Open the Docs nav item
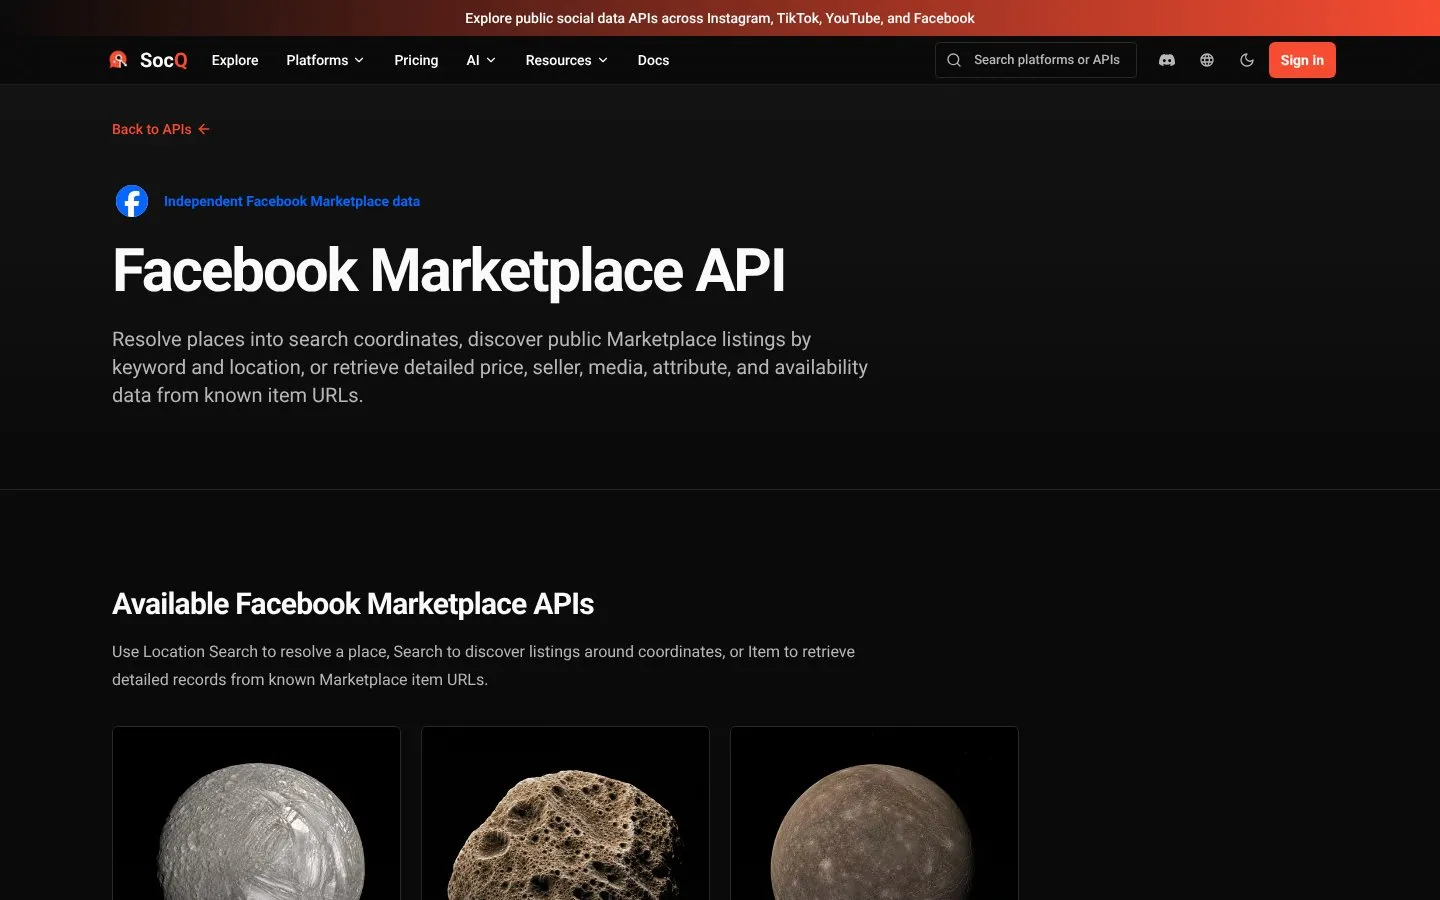Viewport: 1440px width, 900px height. point(653,60)
